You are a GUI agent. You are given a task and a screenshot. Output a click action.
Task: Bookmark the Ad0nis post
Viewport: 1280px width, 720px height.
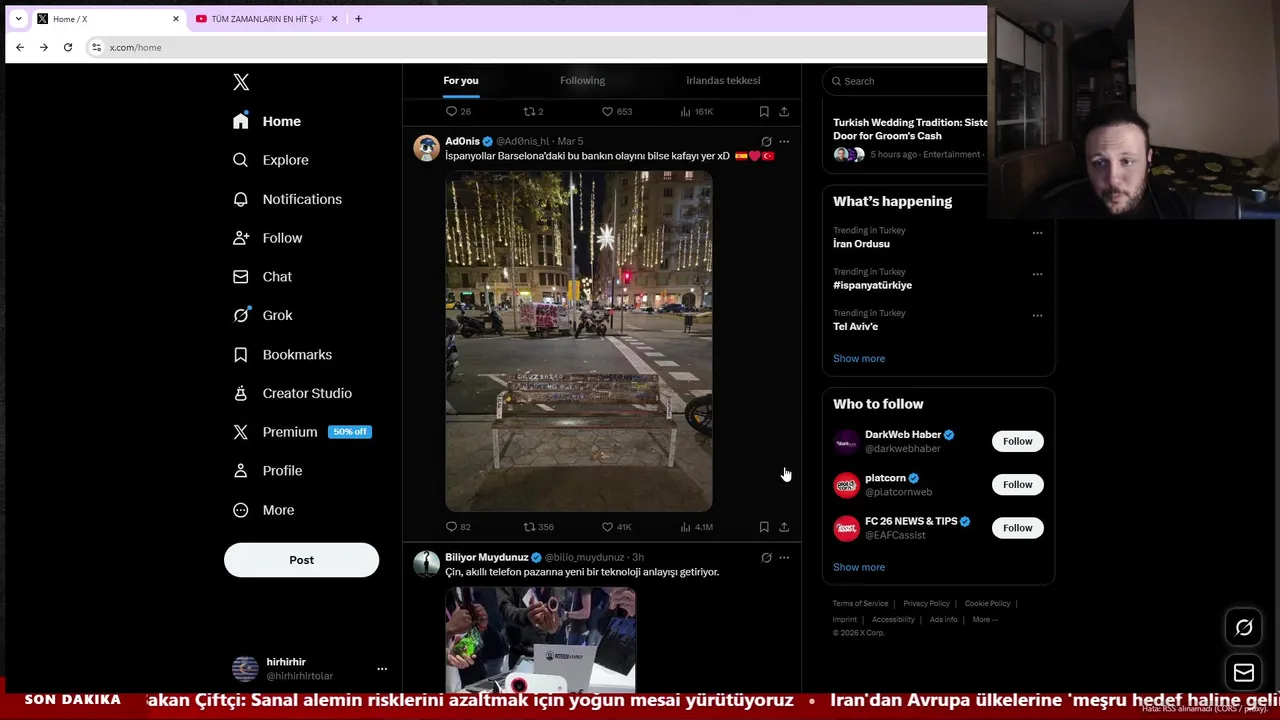pyautogui.click(x=764, y=527)
